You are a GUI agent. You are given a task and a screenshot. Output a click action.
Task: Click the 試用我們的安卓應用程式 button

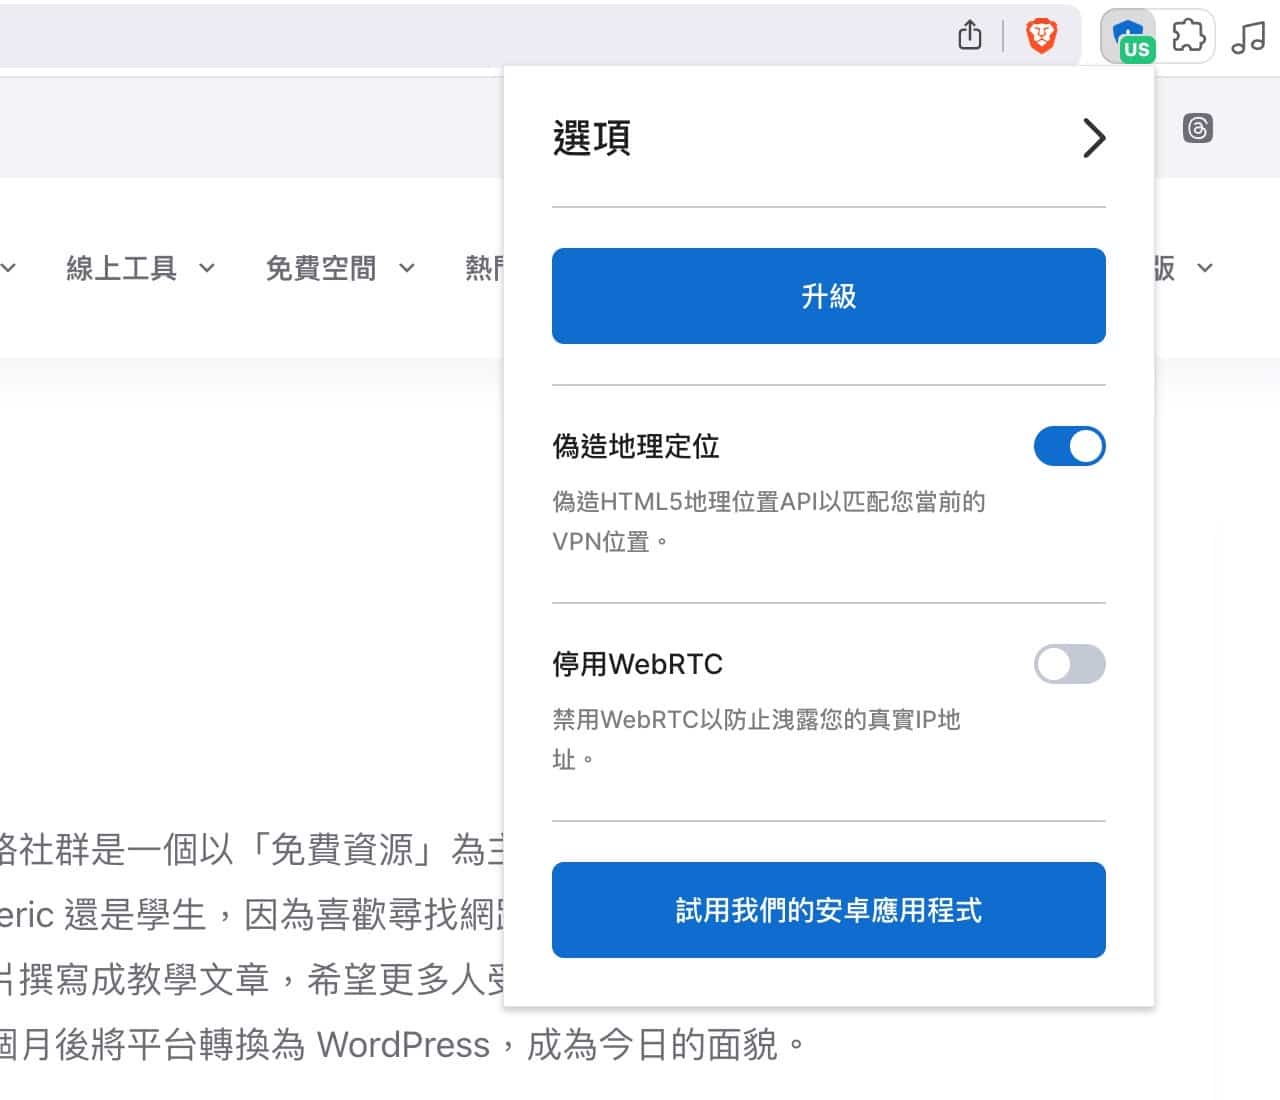(828, 910)
